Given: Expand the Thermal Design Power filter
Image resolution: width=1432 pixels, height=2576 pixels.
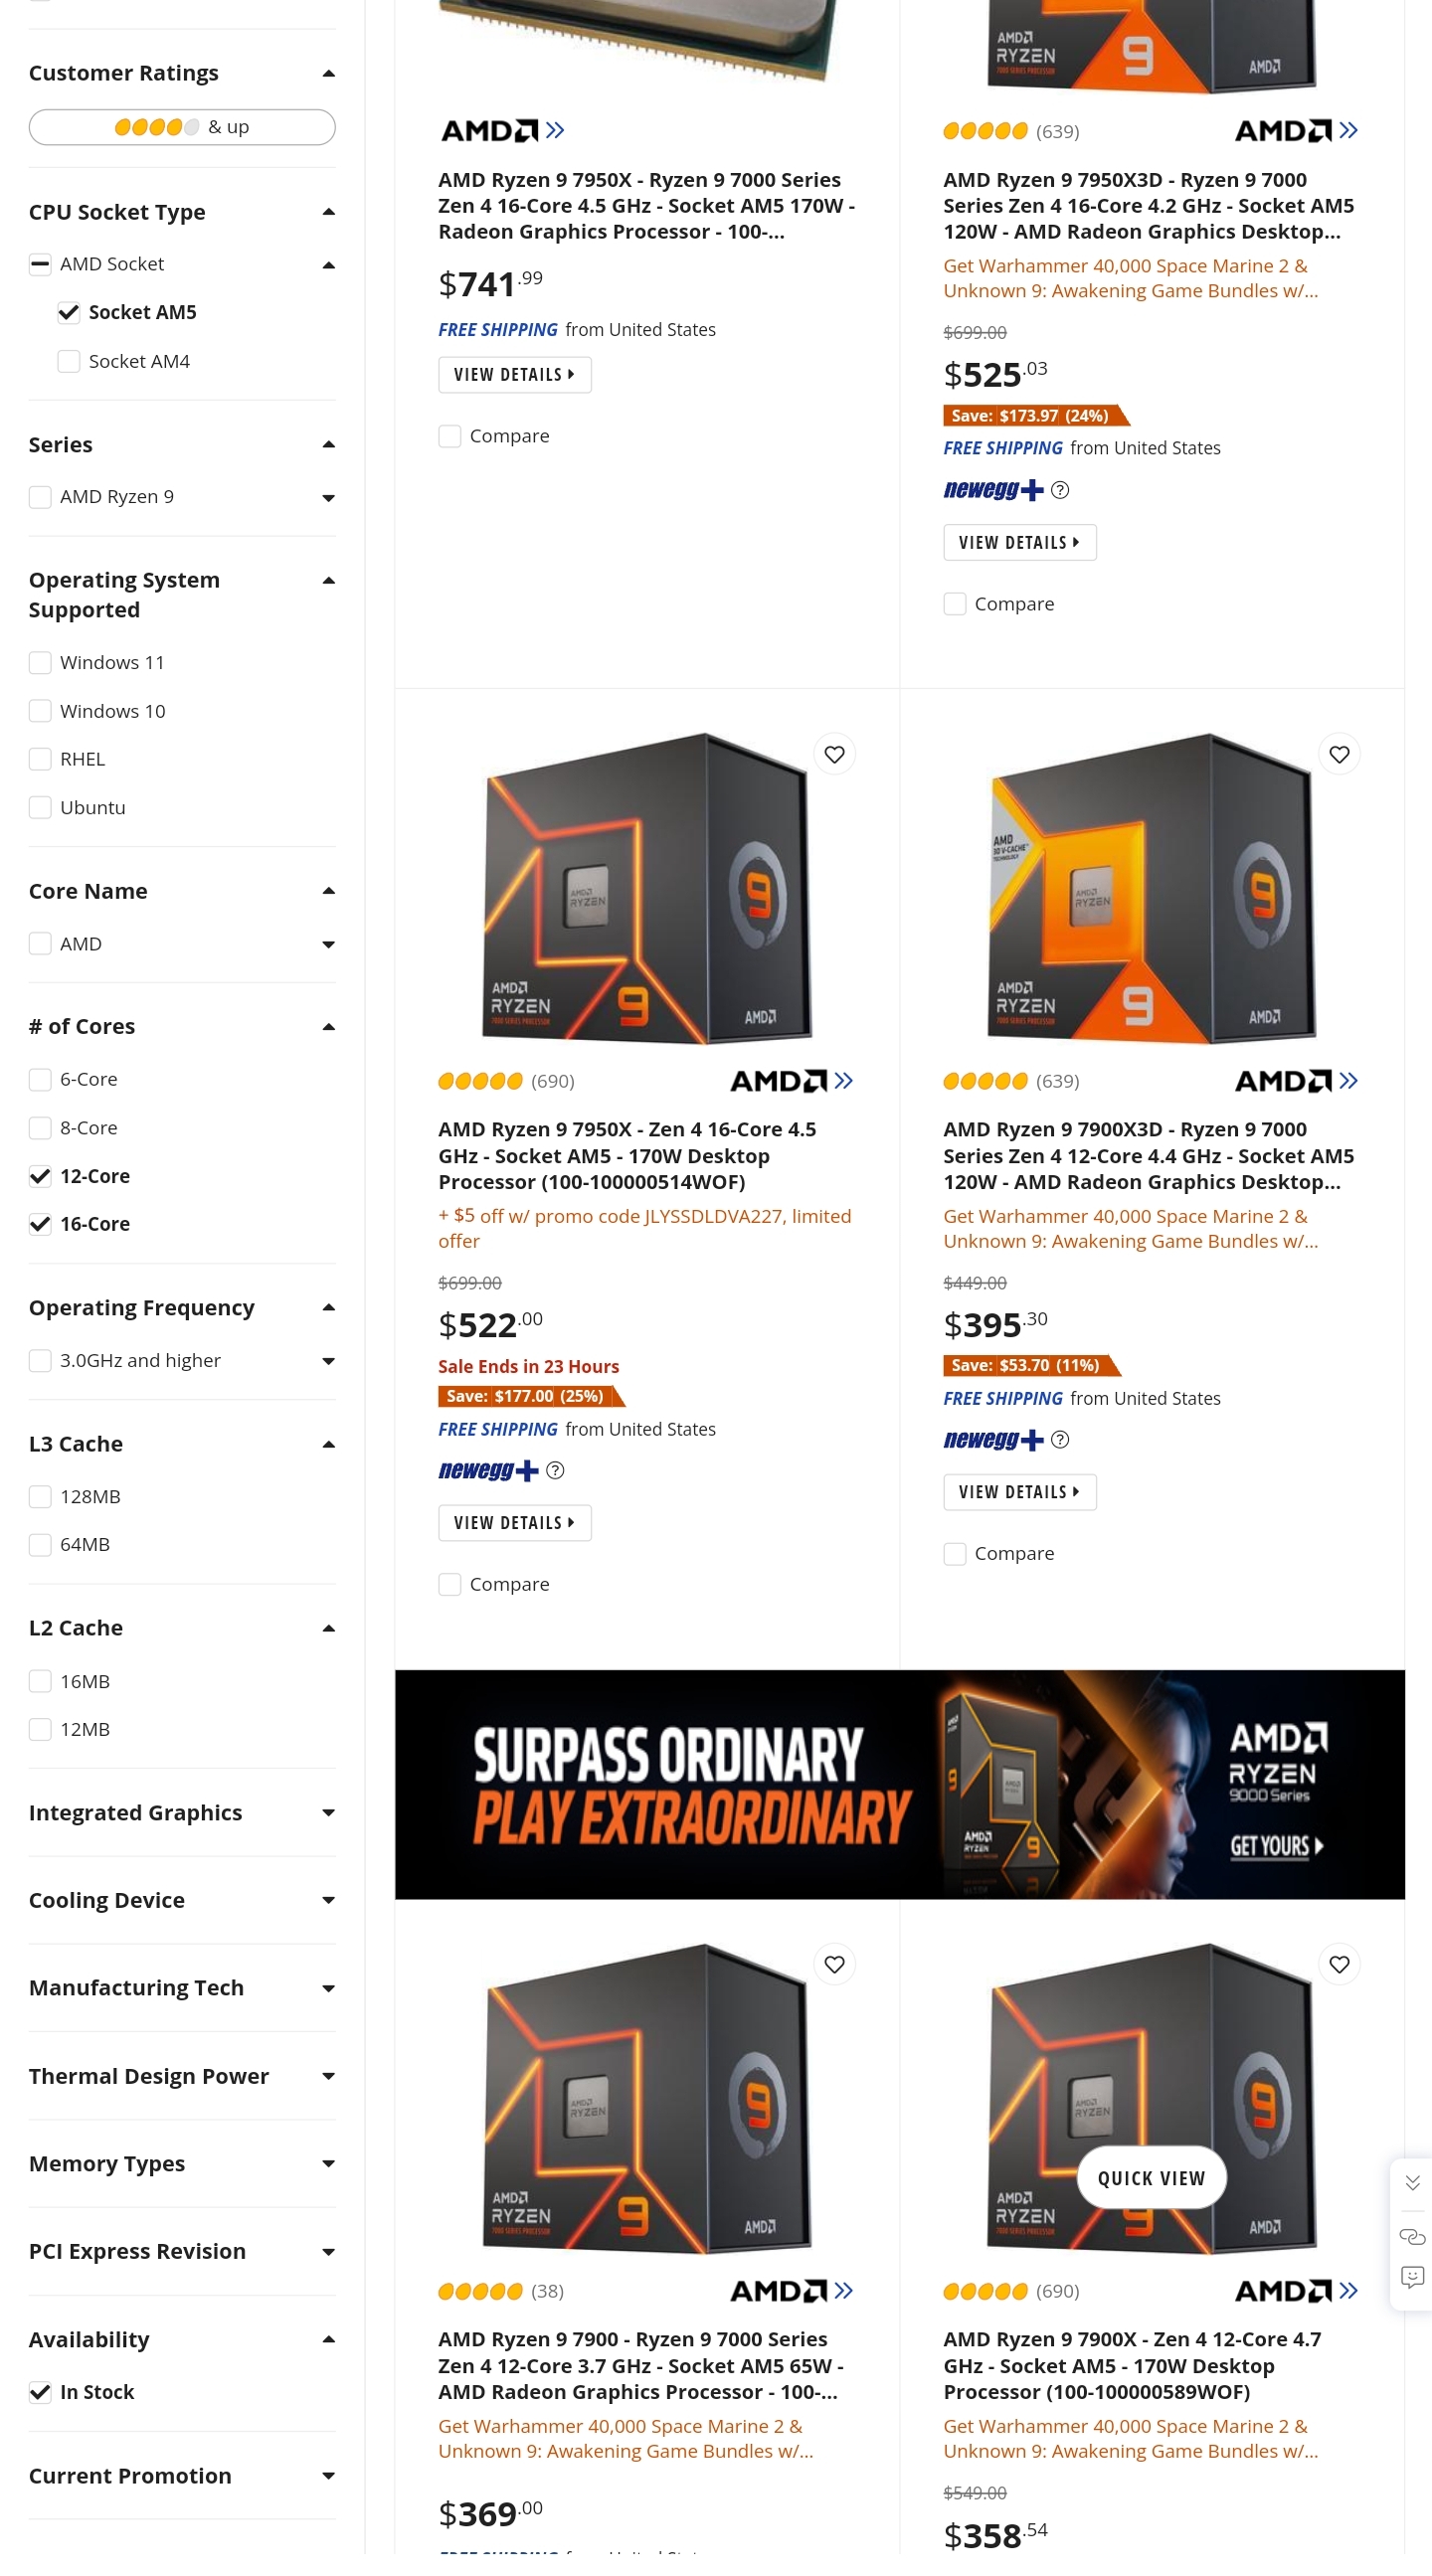Looking at the screenshot, I should (x=181, y=2075).
